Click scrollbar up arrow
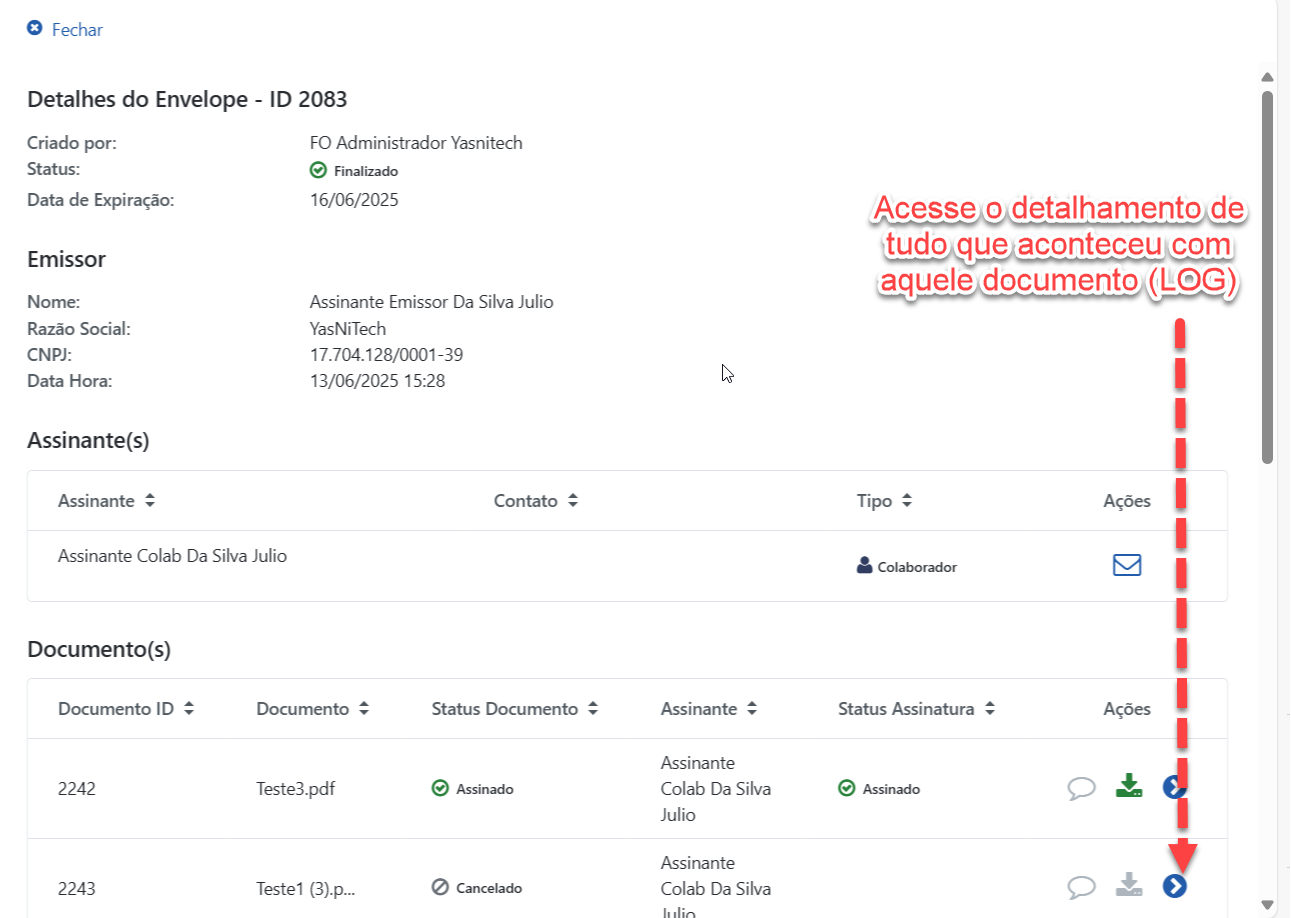Screen dimensions: 1291x918 [1267, 78]
